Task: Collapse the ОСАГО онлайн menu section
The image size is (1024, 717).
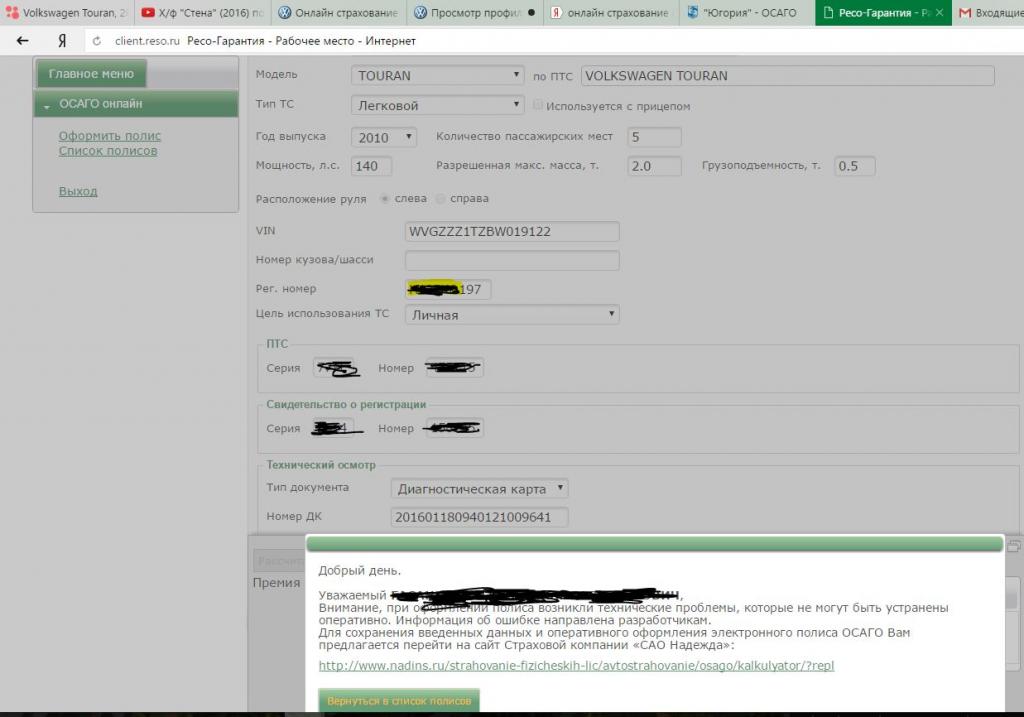Action: tap(136, 104)
